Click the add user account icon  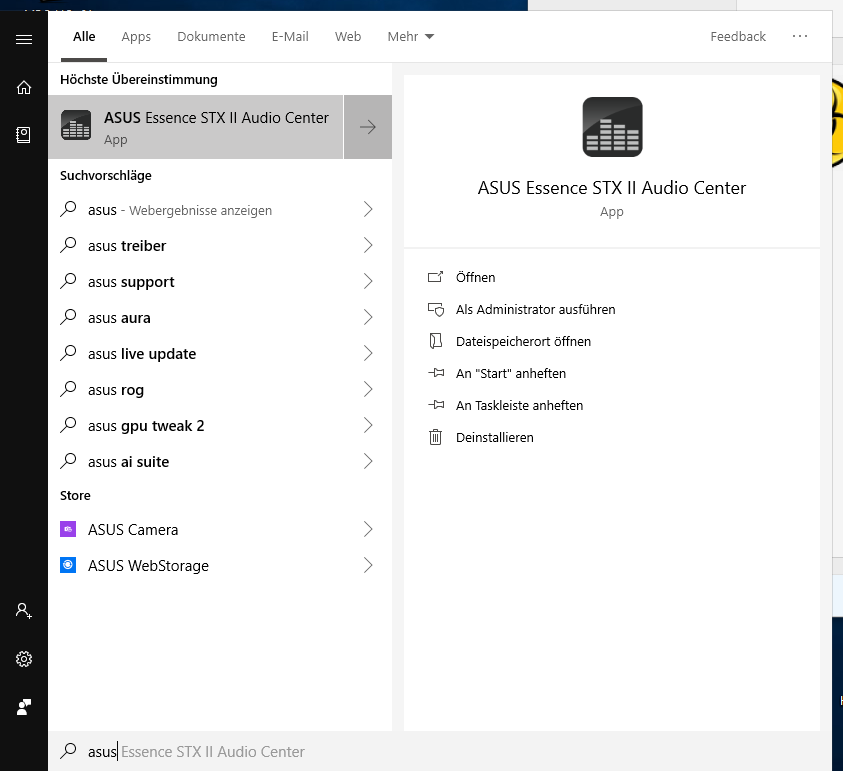[24, 611]
